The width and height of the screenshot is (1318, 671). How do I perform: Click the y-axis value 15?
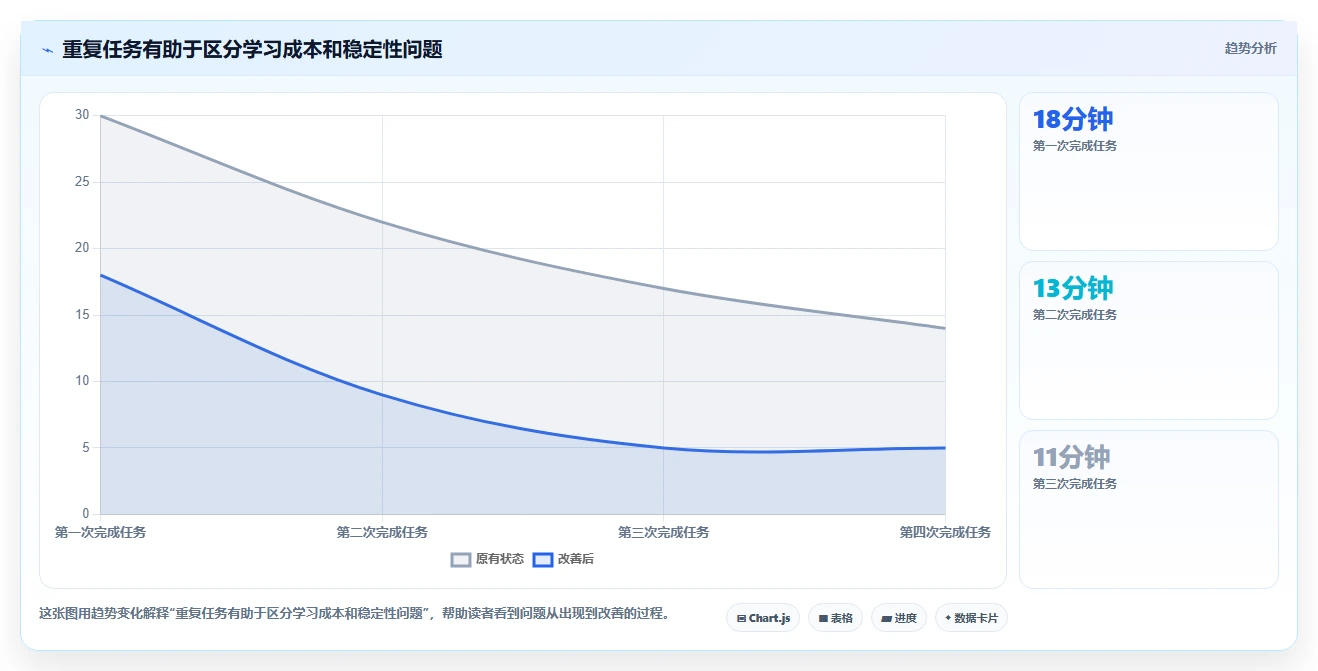[x=82, y=315]
